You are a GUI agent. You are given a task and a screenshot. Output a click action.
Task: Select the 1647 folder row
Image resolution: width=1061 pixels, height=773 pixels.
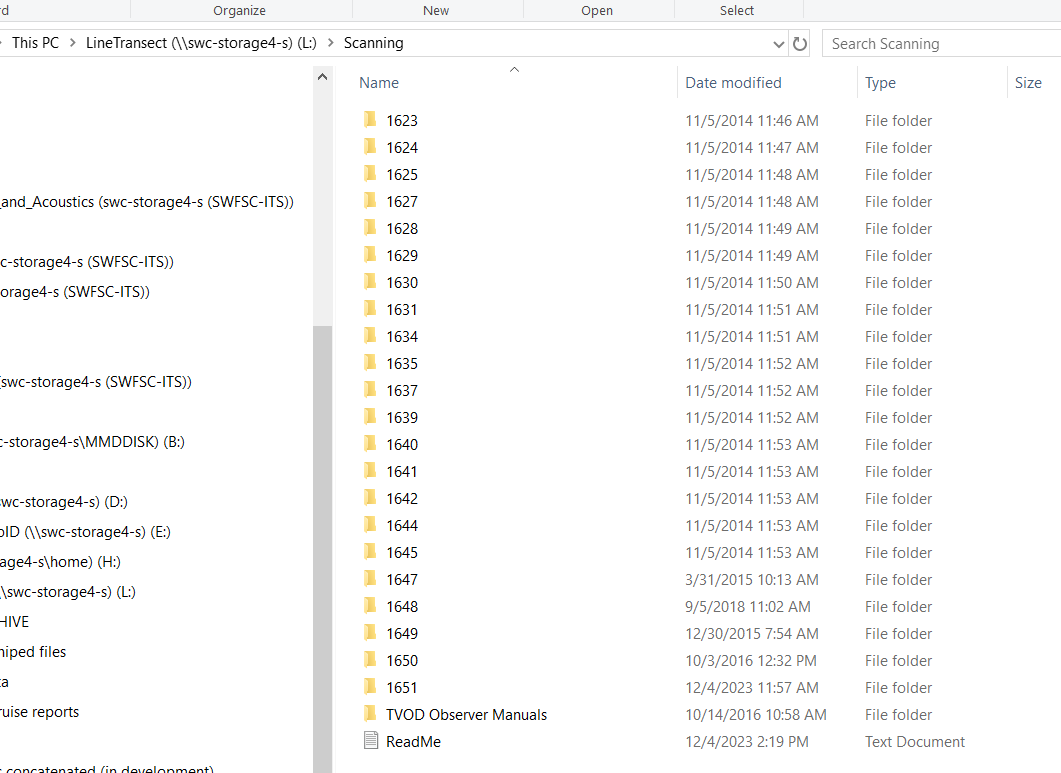pyautogui.click(x=402, y=580)
